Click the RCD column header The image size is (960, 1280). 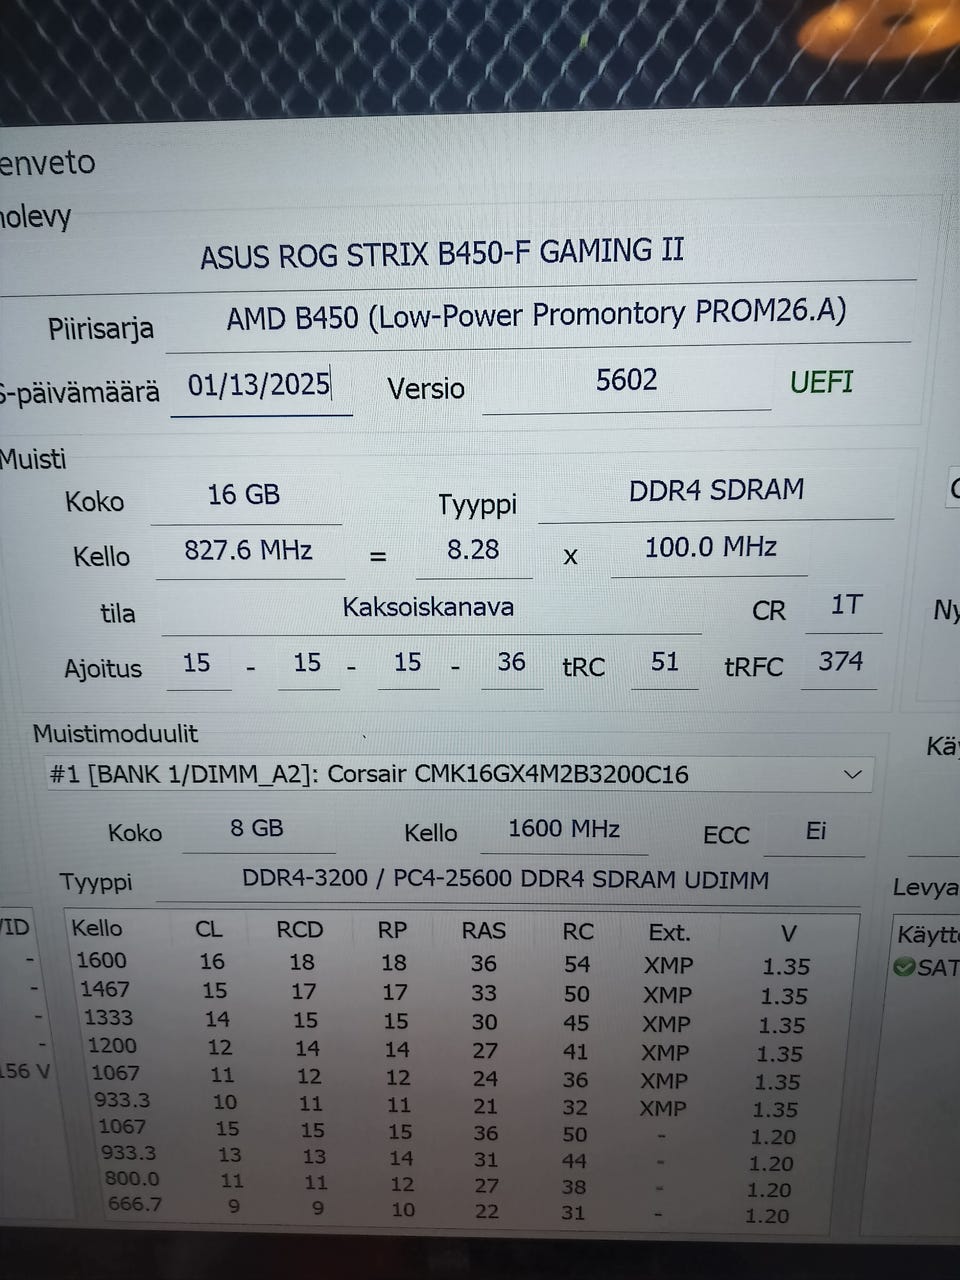[299, 930]
